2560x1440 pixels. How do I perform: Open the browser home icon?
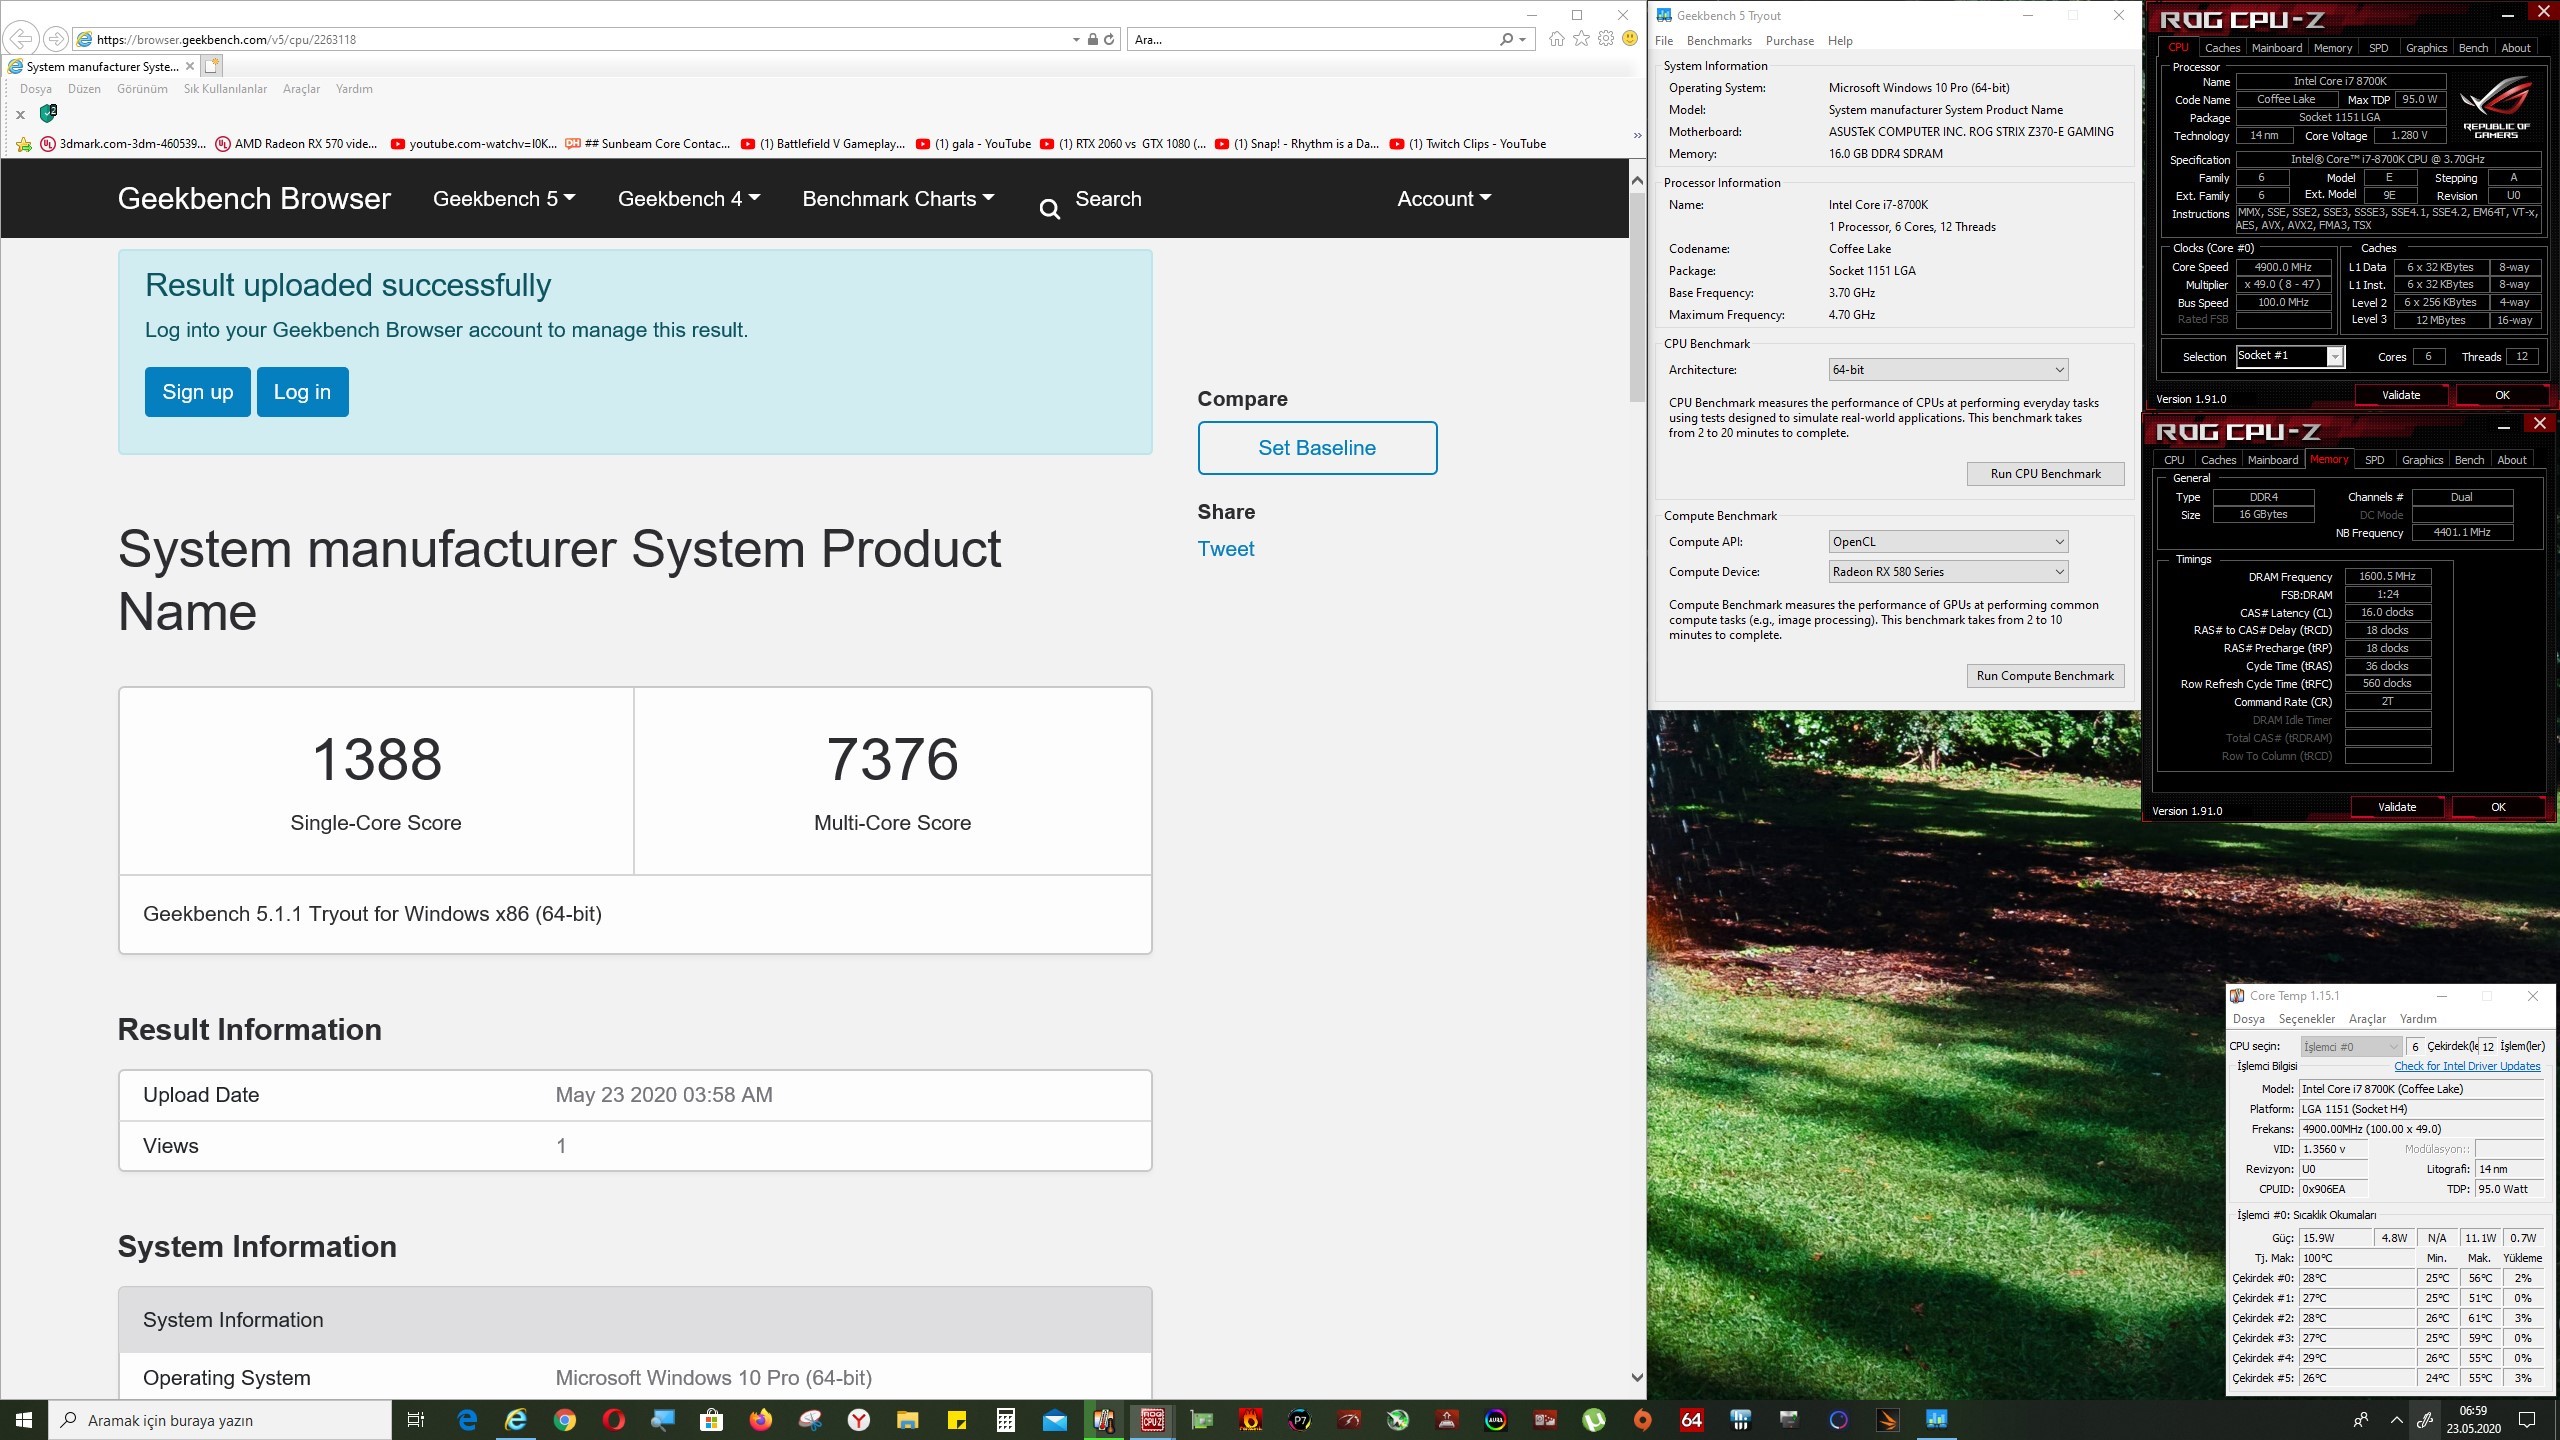click(x=1556, y=39)
